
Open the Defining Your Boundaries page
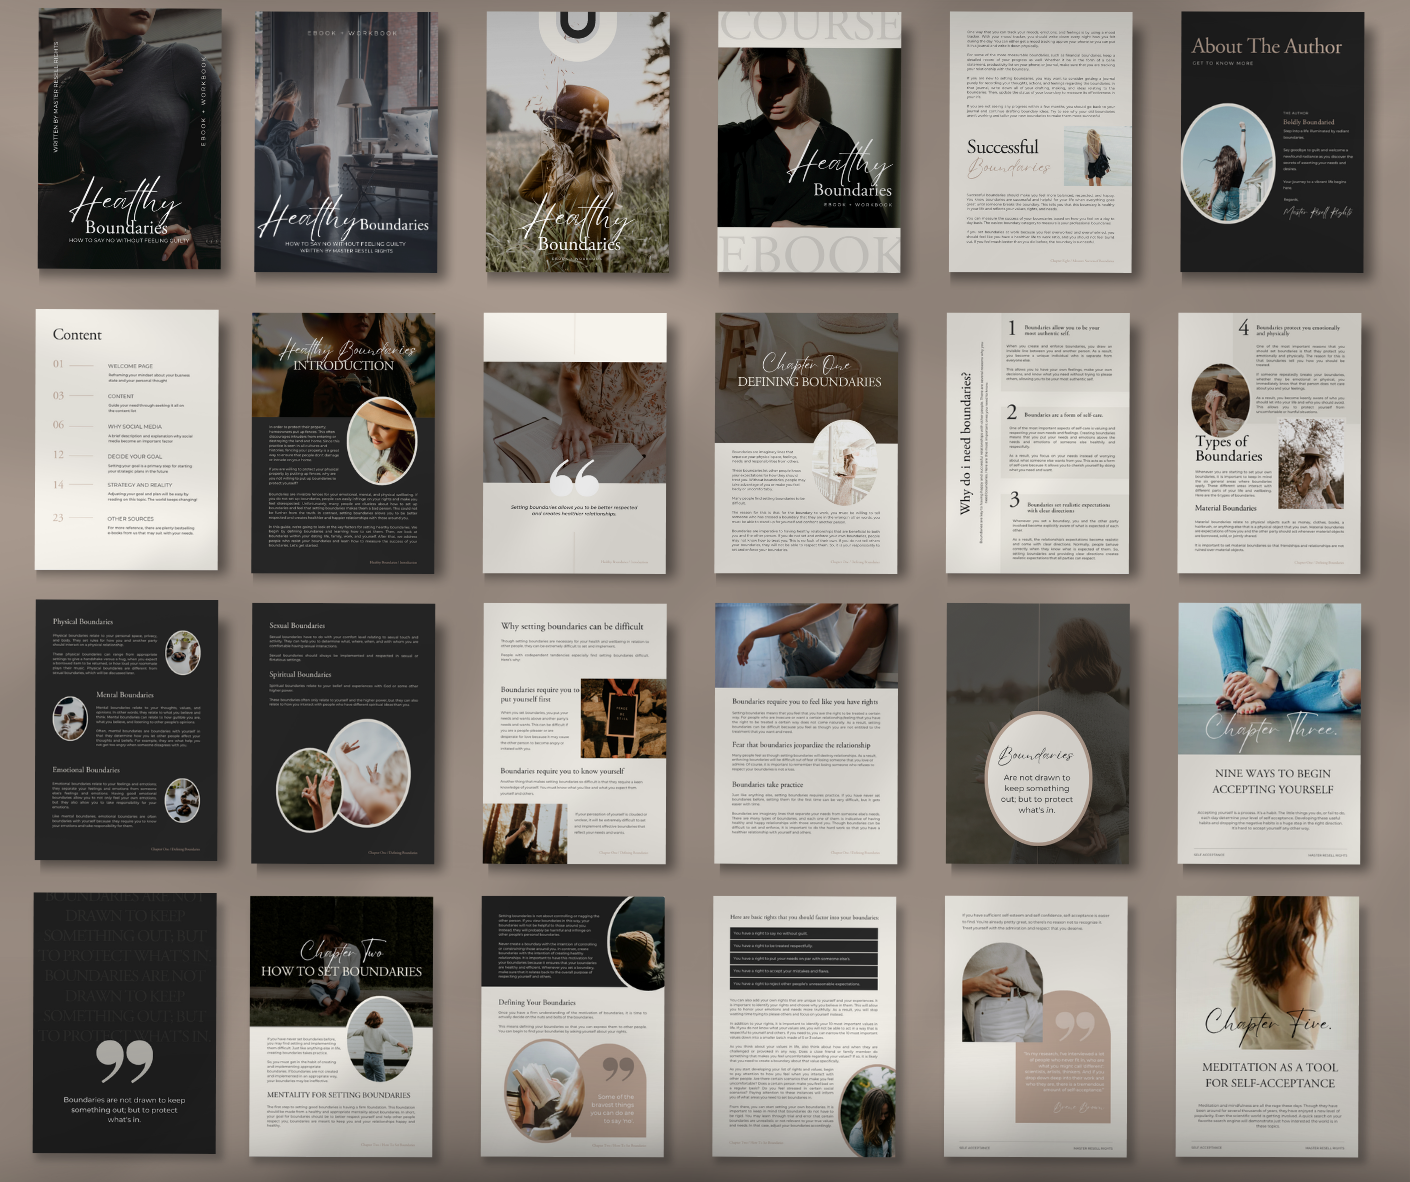point(574,1025)
